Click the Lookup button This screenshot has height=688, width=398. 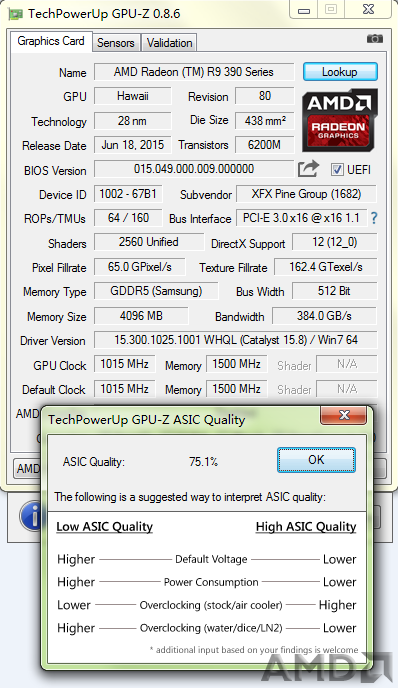(x=340, y=72)
